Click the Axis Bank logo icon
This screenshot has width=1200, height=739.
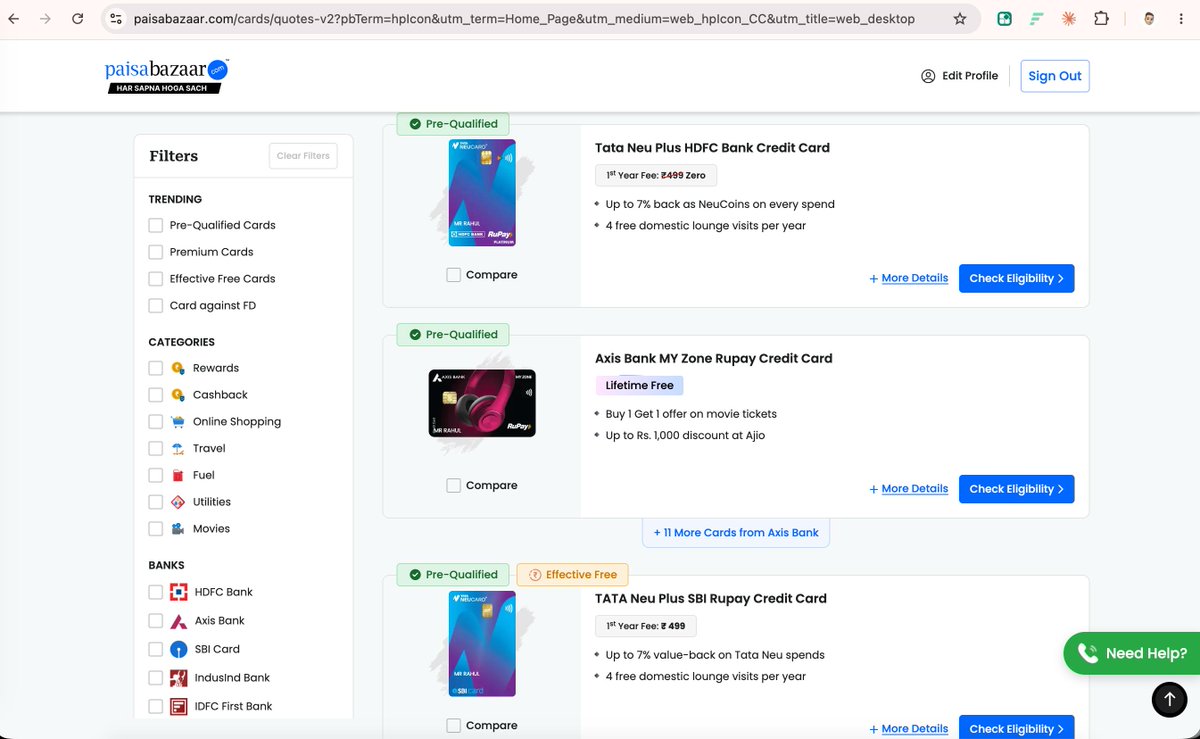click(x=178, y=621)
